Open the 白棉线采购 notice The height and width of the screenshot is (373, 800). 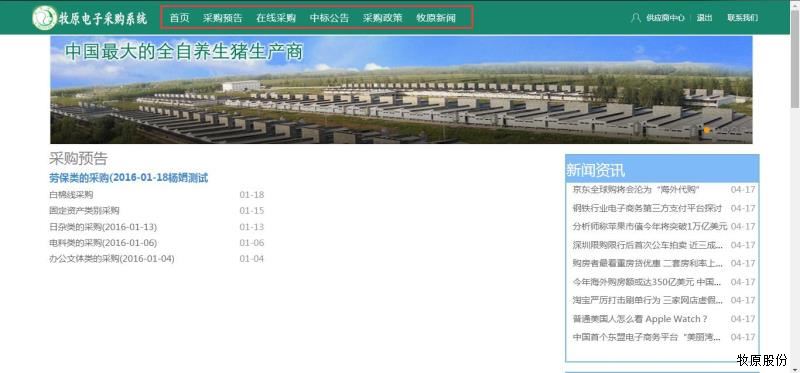coord(71,195)
